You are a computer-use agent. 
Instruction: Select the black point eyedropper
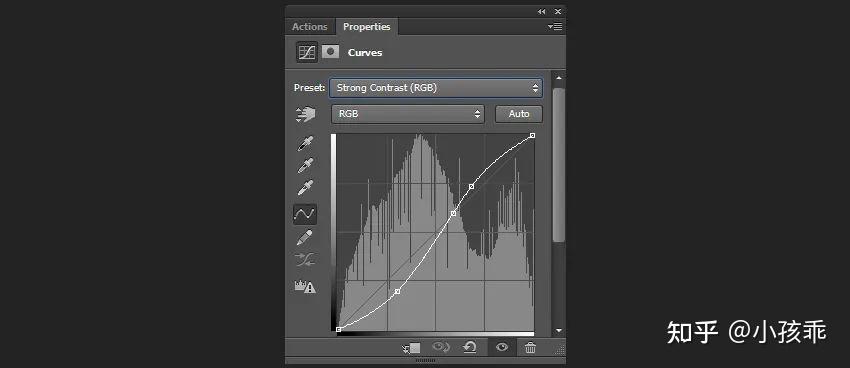coord(305,144)
